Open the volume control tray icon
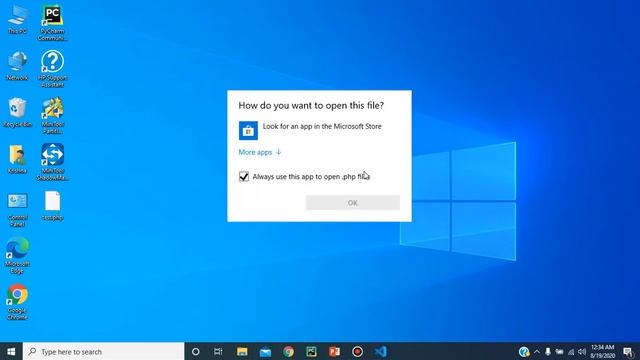640x360 pixels. pyautogui.click(x=582, y=351)
